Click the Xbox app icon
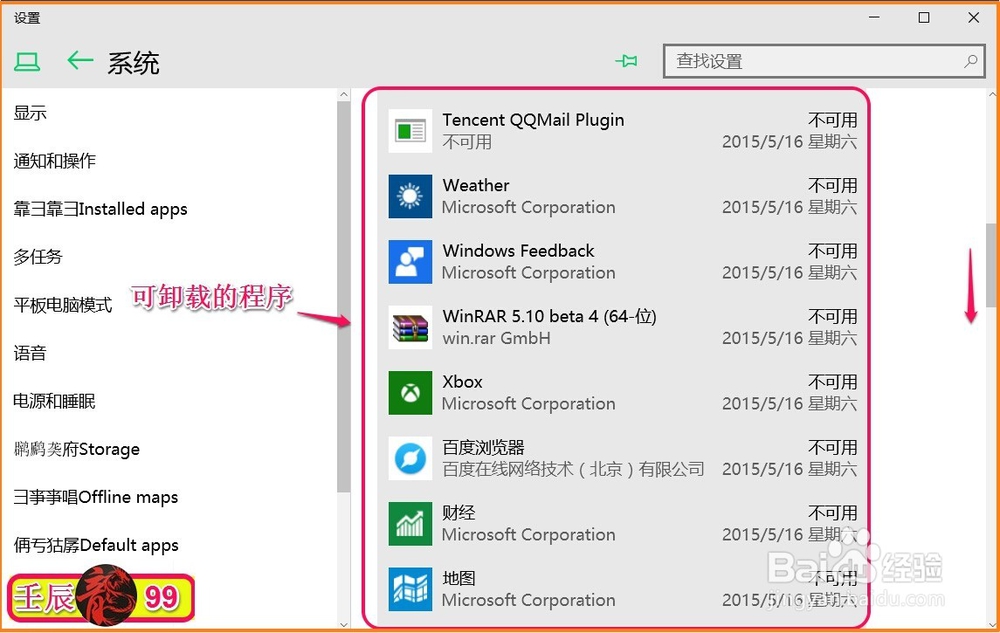 click(x=409, y=392)
